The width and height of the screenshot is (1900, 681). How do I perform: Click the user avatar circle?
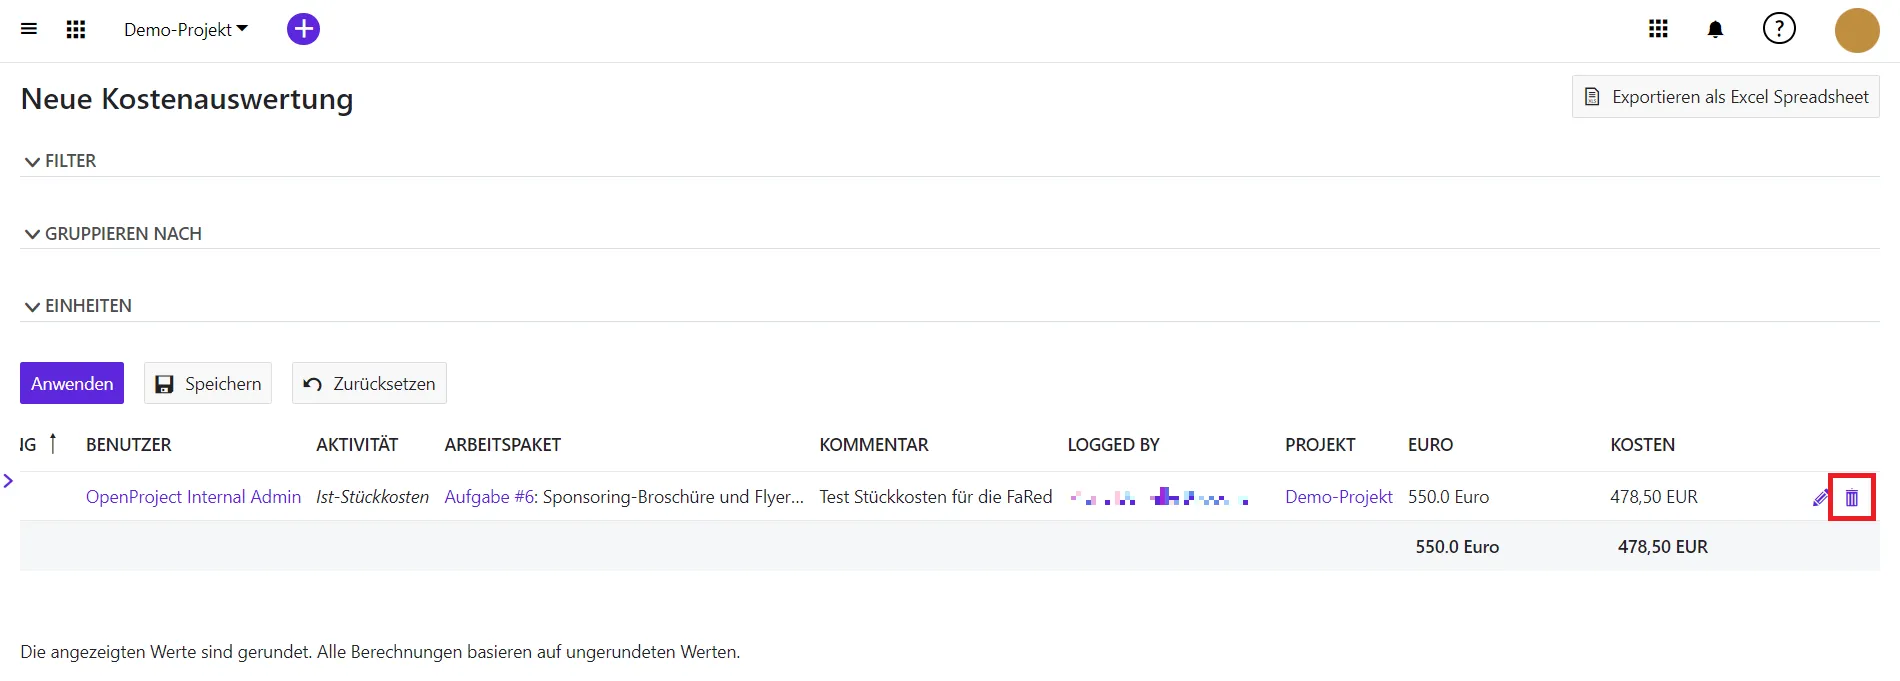1856,30
